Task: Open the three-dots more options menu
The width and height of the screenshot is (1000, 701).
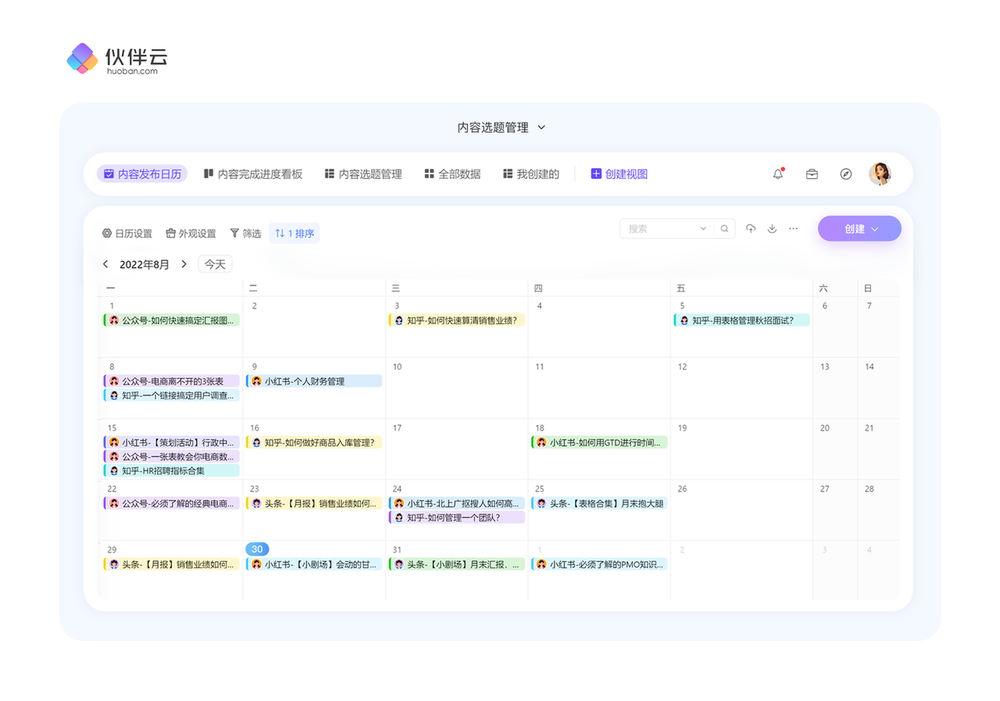Action: (x=793, y=229)
